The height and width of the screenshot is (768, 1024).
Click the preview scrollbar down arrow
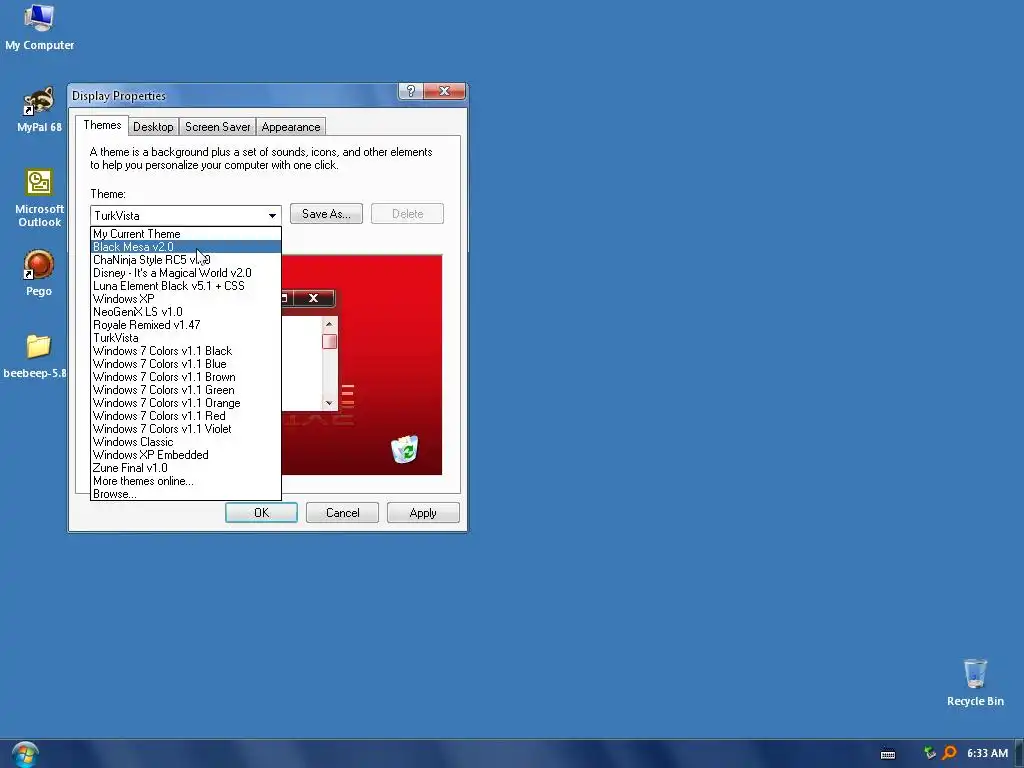tap(329, 403)
